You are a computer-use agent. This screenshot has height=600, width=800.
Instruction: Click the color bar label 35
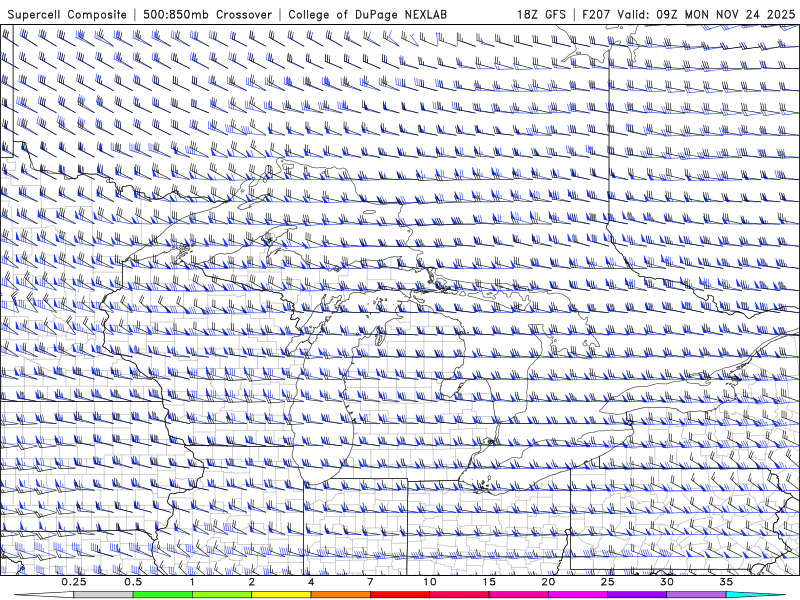(726, 582)
